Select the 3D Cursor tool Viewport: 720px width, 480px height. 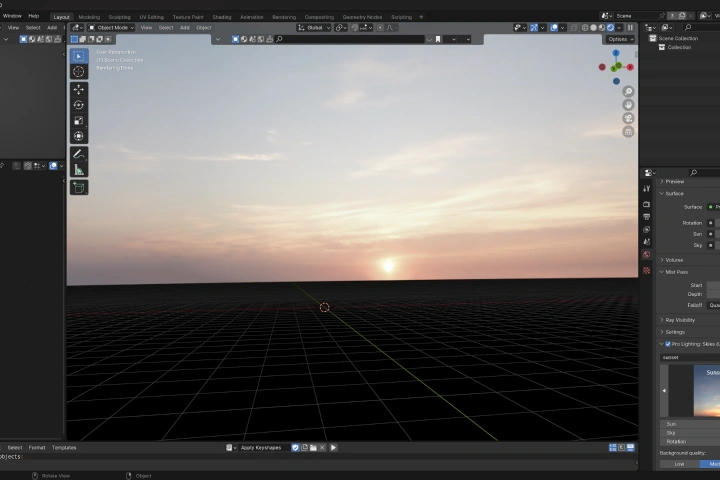click(79, 72)
